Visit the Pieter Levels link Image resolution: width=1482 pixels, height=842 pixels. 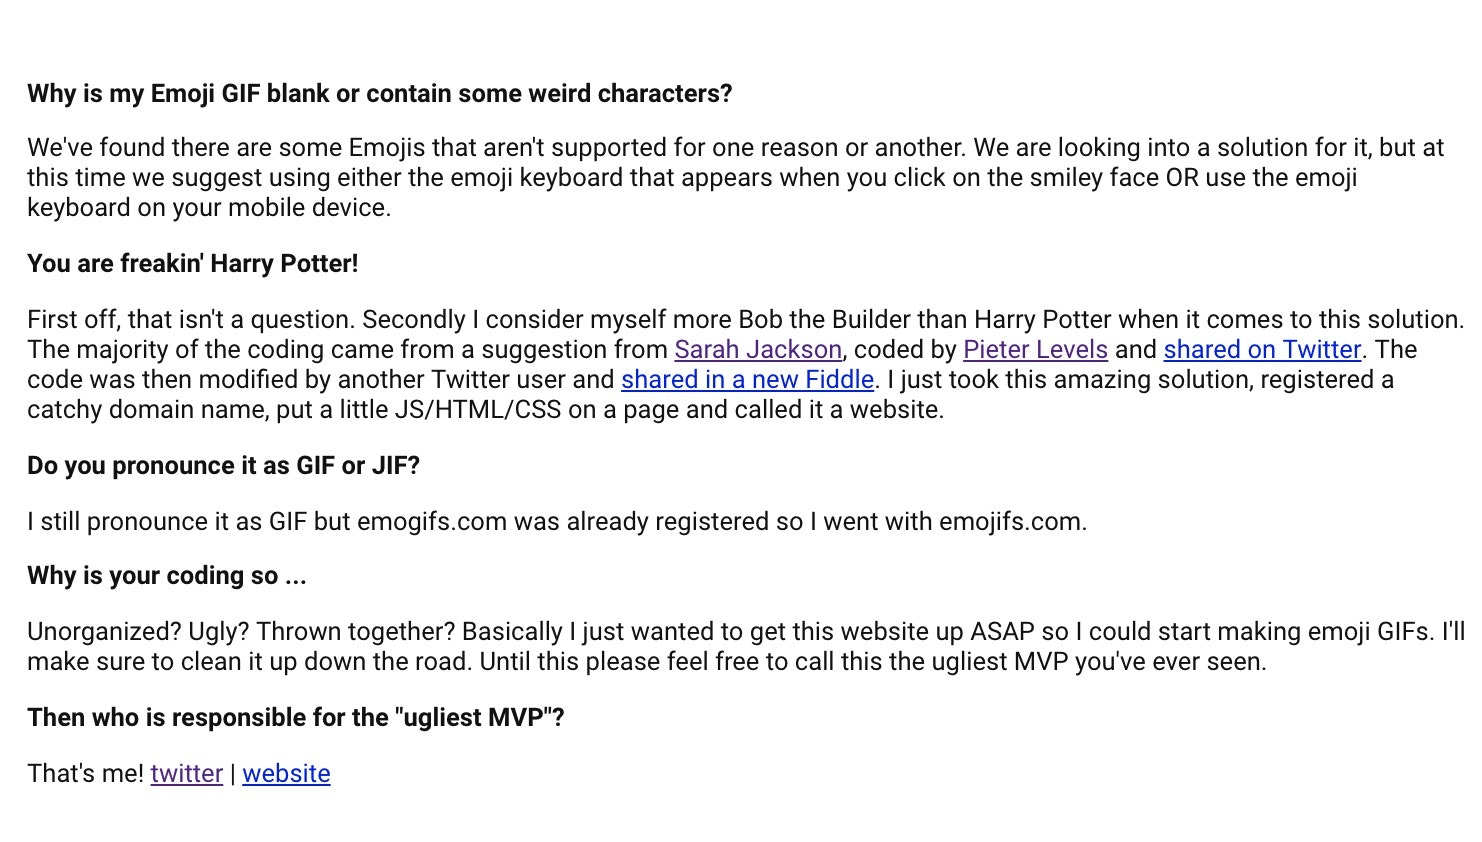coord(1035,350)
